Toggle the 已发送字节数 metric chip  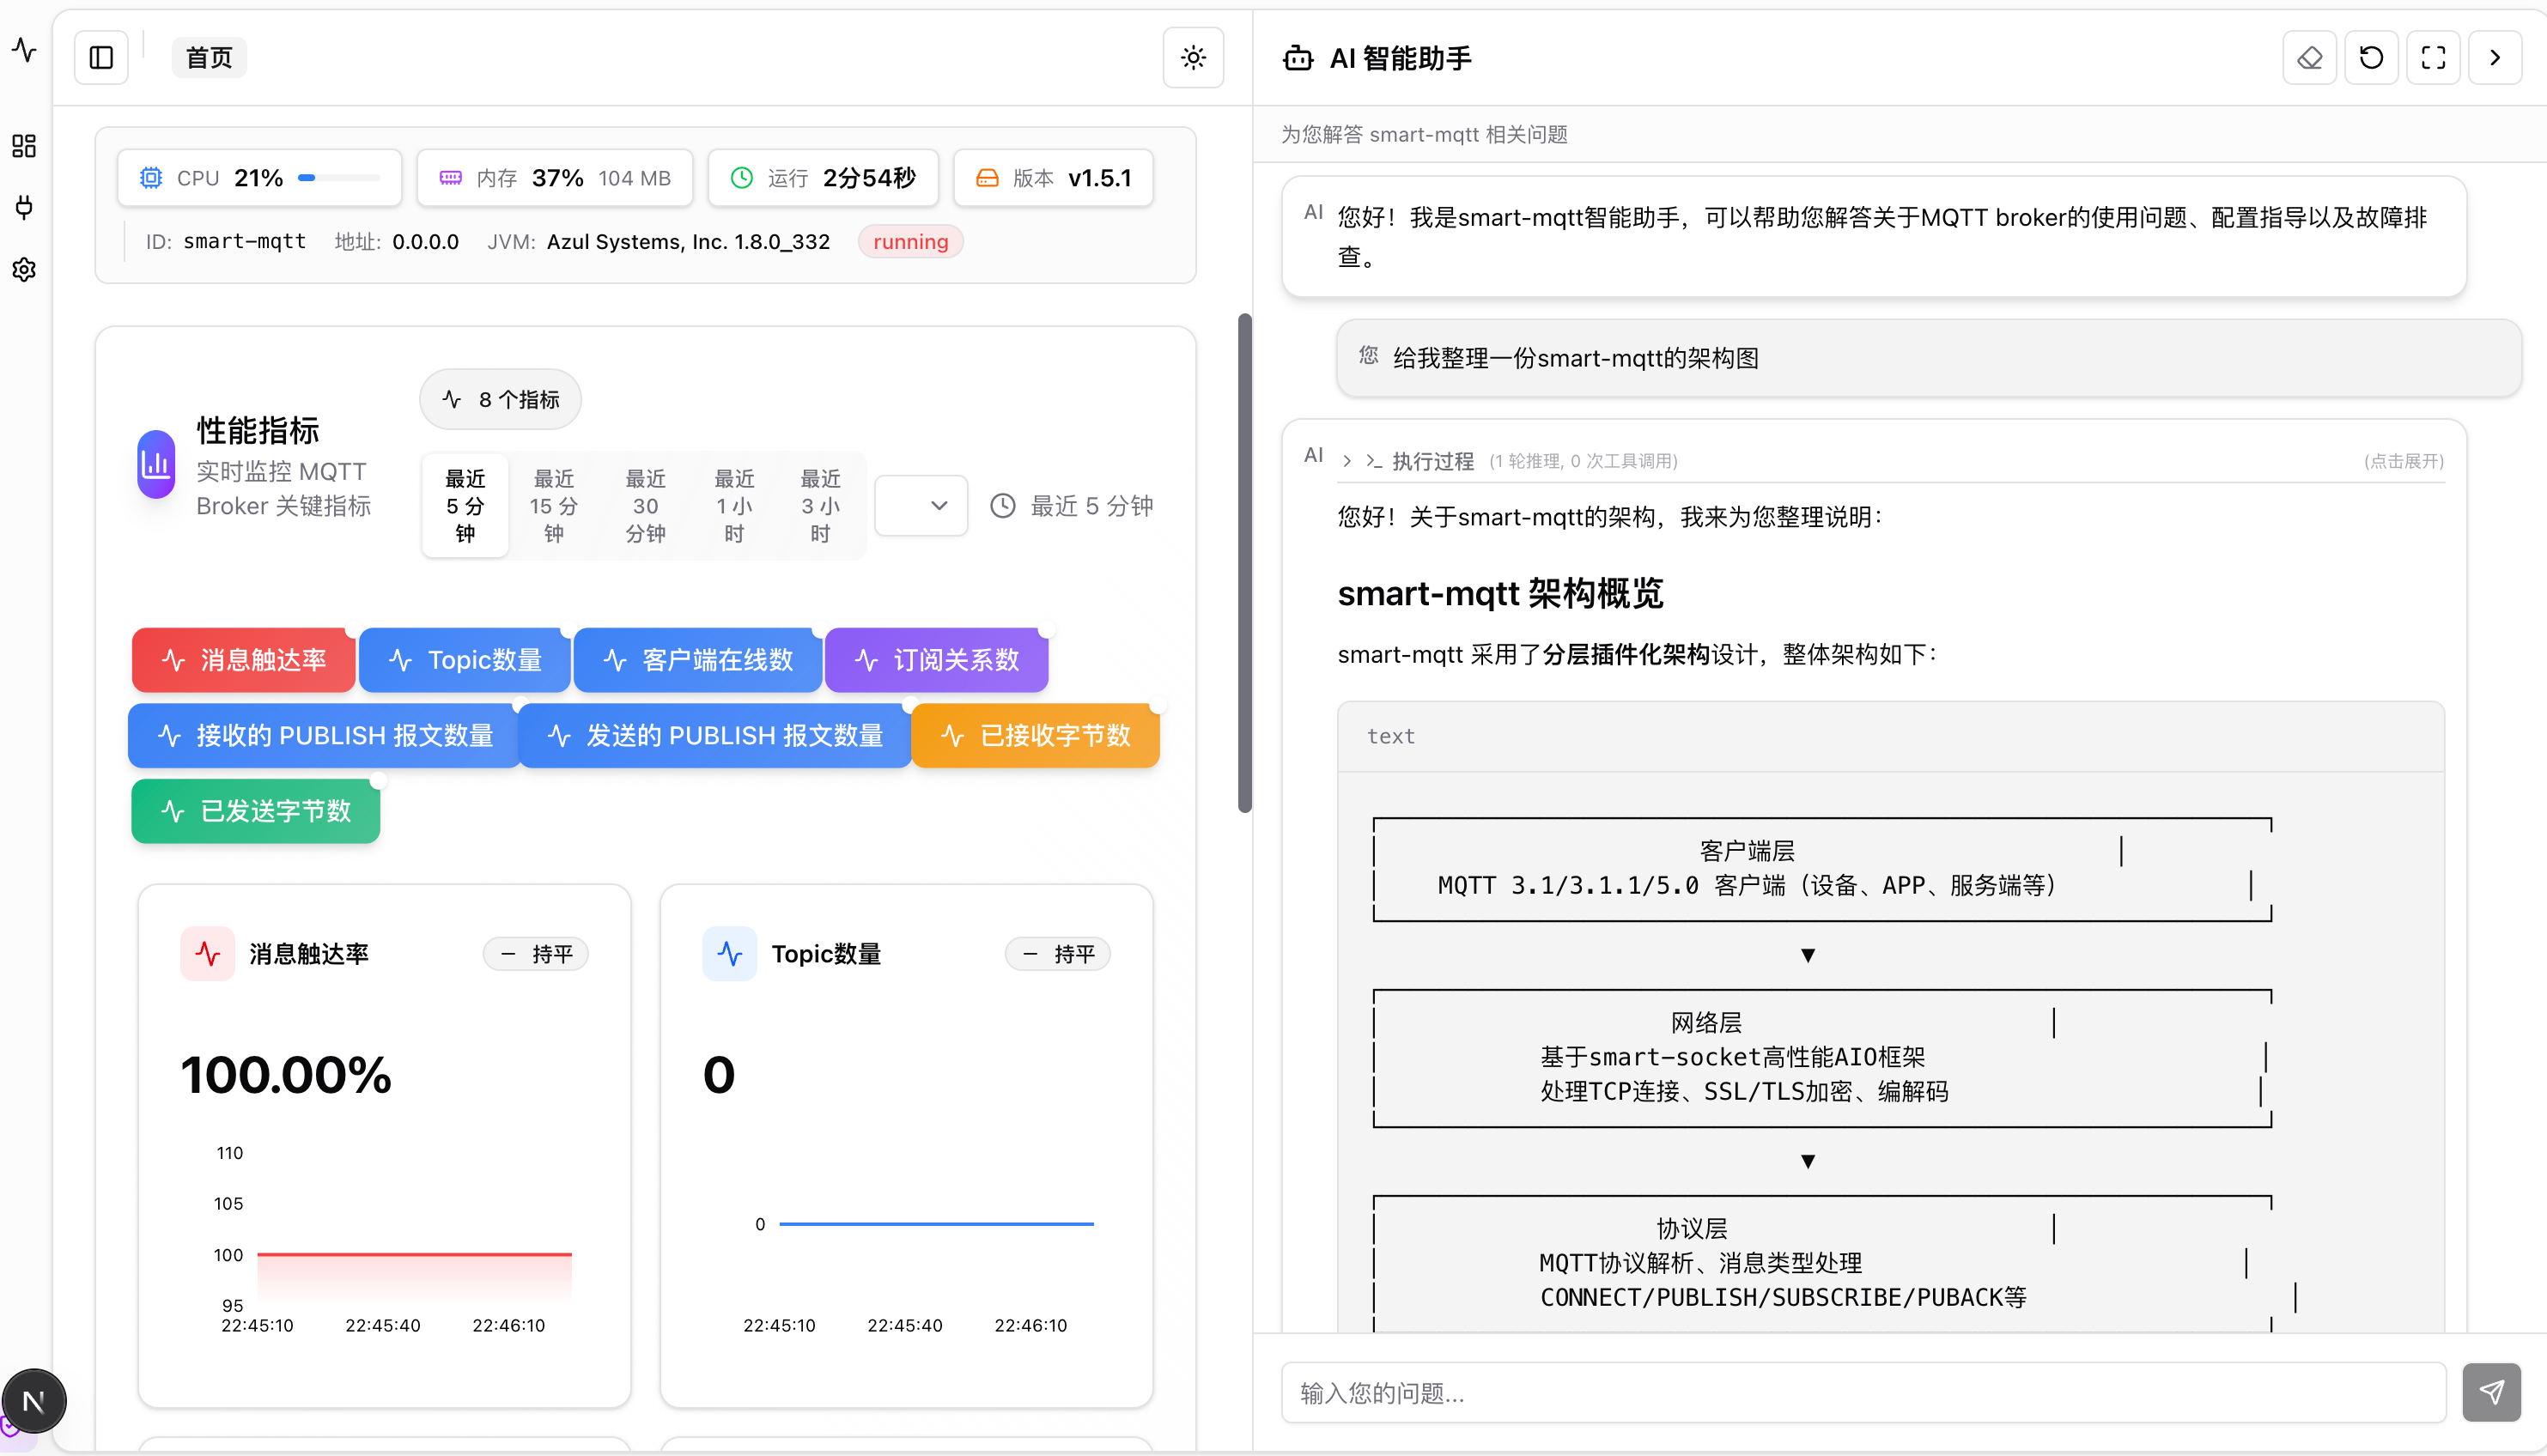tap(256, 811)
